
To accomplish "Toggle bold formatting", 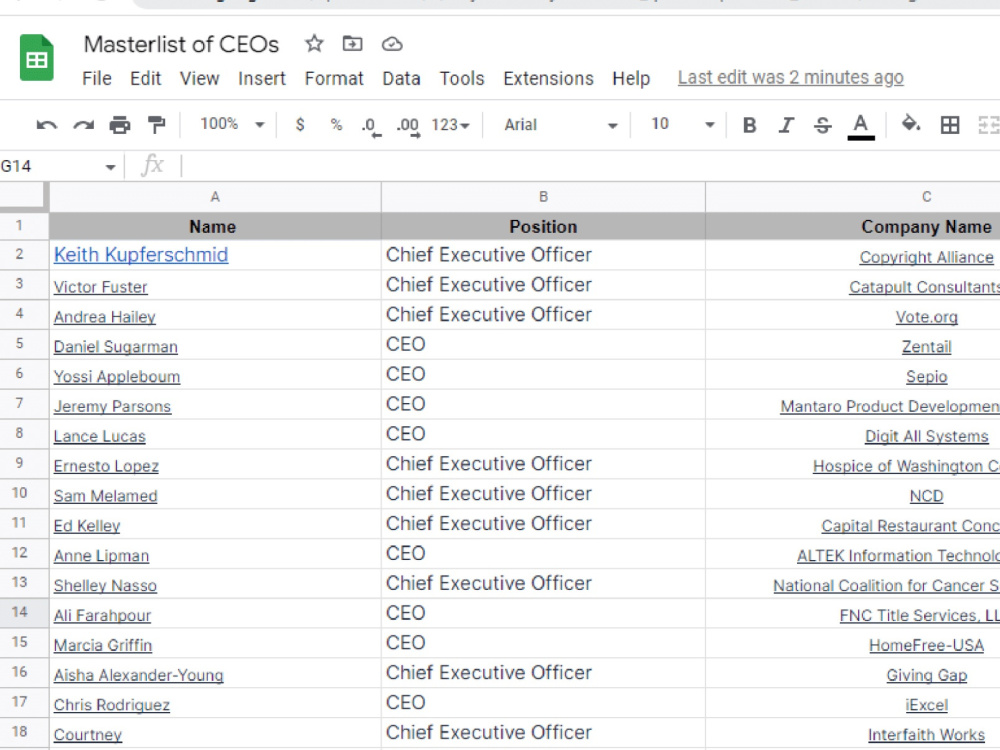I will (x=749, y=125).
